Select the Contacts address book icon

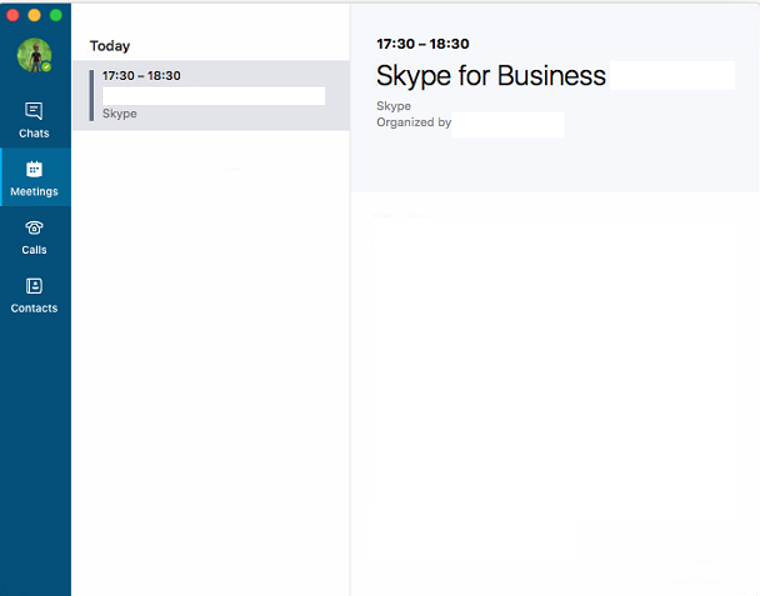tap(34, 286)
